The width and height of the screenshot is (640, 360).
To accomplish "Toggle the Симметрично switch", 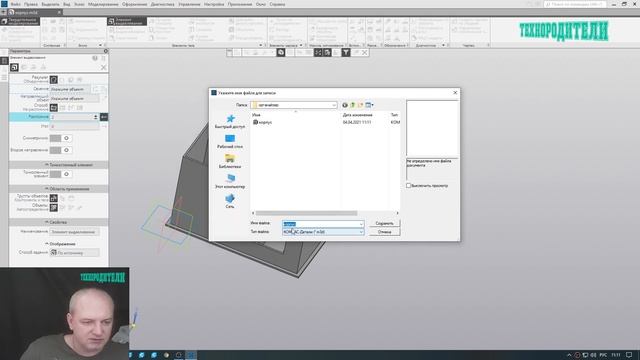I will pos(61,138).
